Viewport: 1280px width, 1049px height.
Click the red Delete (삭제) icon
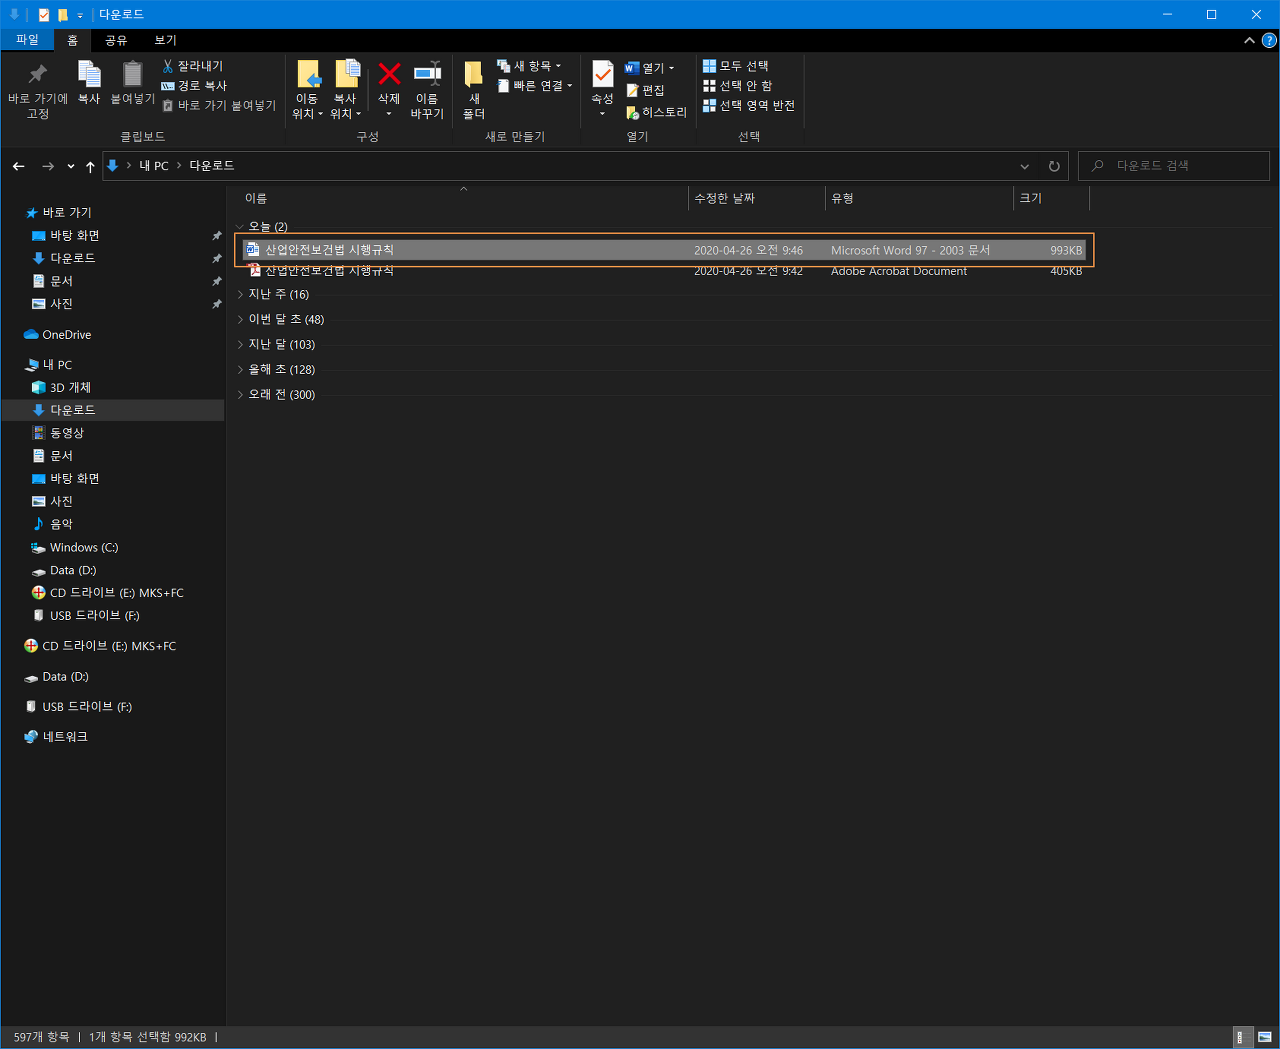point(389,74)
